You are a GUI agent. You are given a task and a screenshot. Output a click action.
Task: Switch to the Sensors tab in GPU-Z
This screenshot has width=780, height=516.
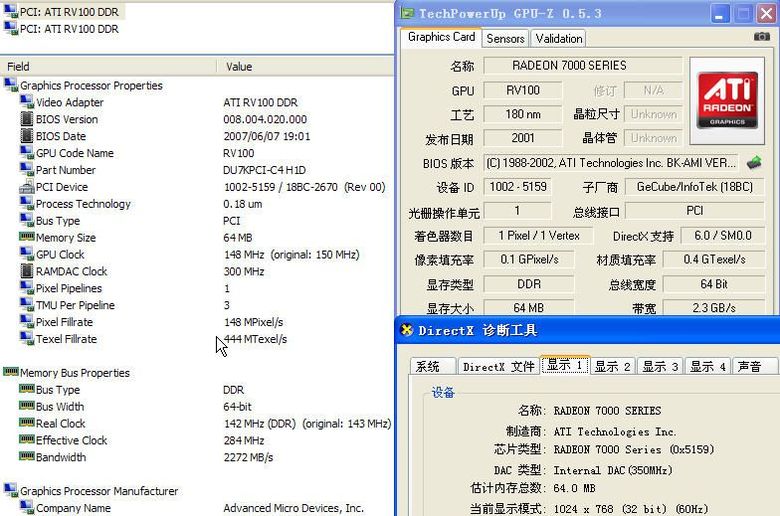(x=505, y=38)
